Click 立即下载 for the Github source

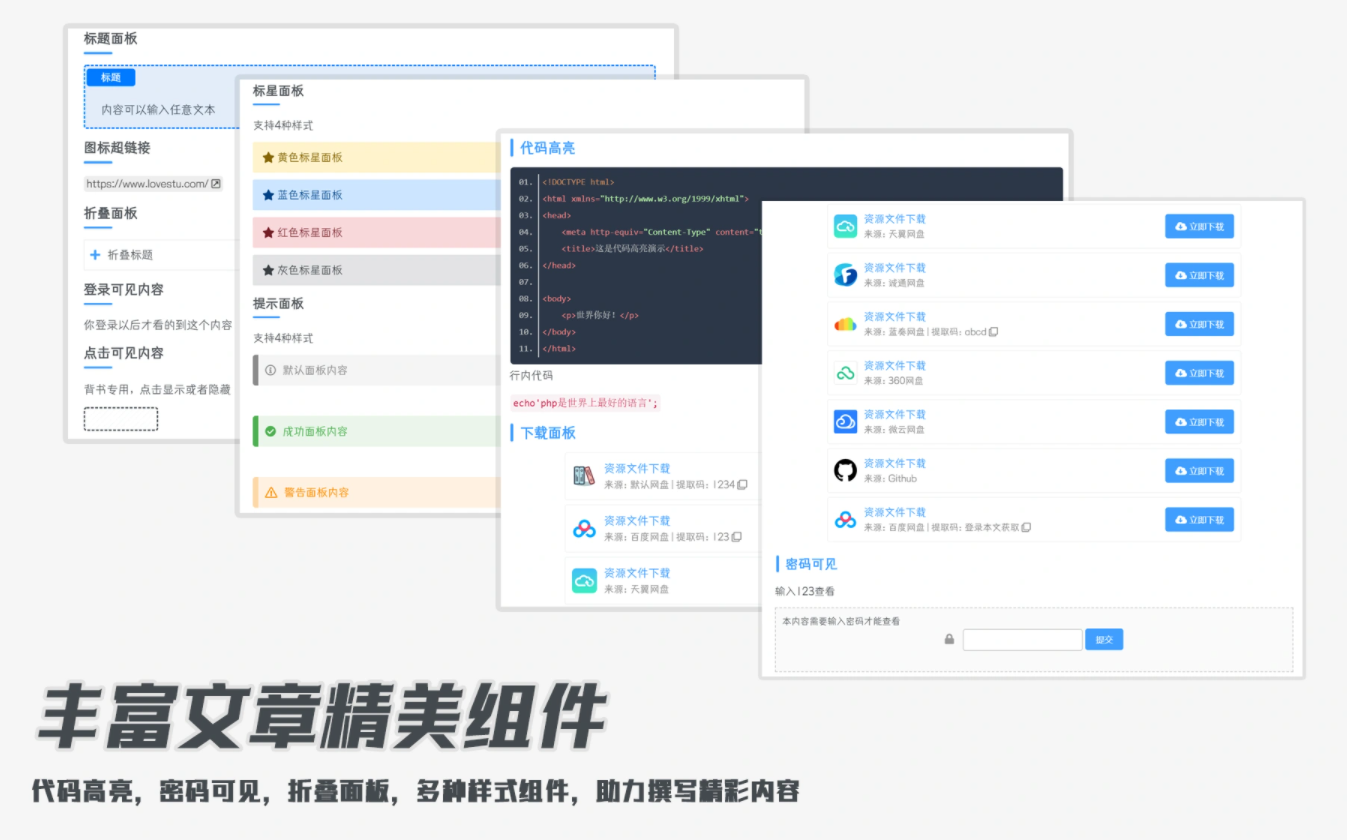(x=1199, y=471)
